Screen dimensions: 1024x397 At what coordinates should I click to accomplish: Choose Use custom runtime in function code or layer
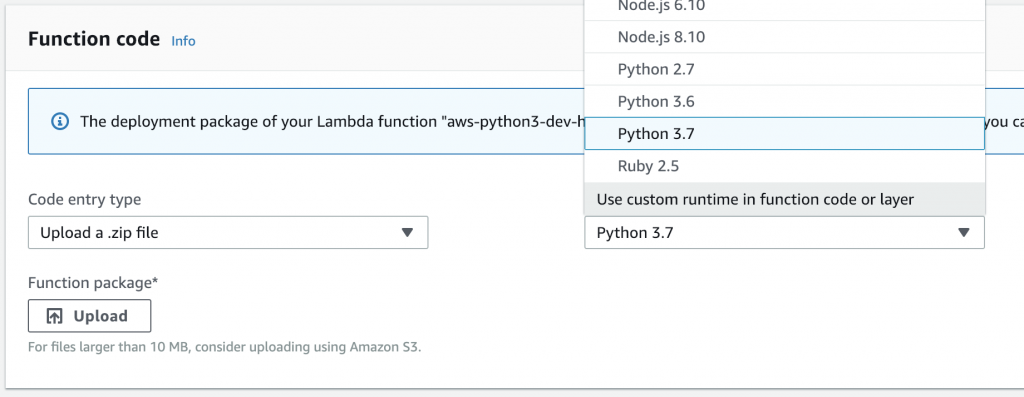(x=784, y=199)
